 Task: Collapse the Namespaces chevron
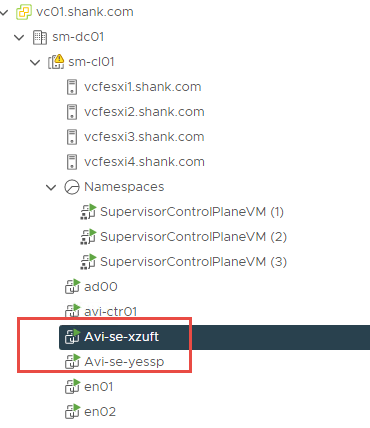point(51,187)
